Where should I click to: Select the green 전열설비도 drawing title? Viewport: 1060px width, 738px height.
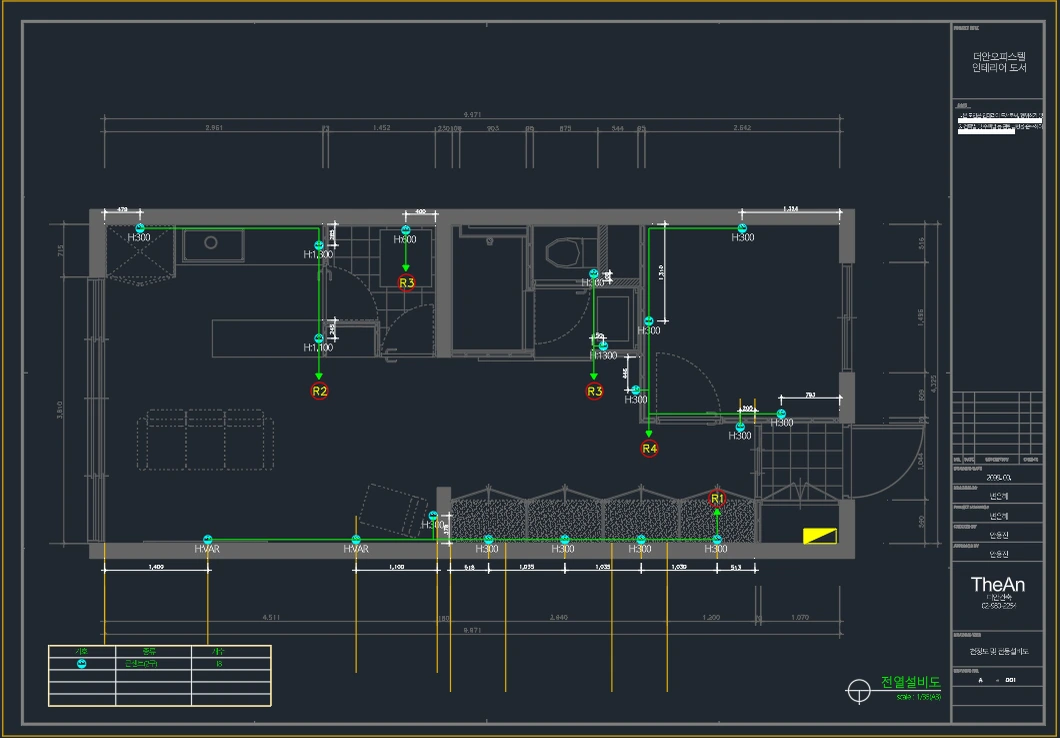click(x=910, y=682)
